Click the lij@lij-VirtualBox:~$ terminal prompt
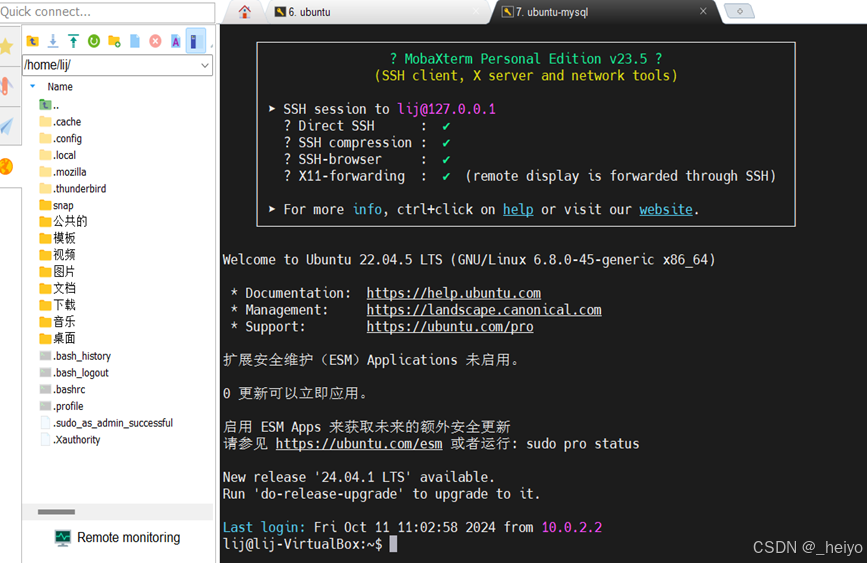Image resolution: width=867 pixels, height=563 pixels. [302, 544]
